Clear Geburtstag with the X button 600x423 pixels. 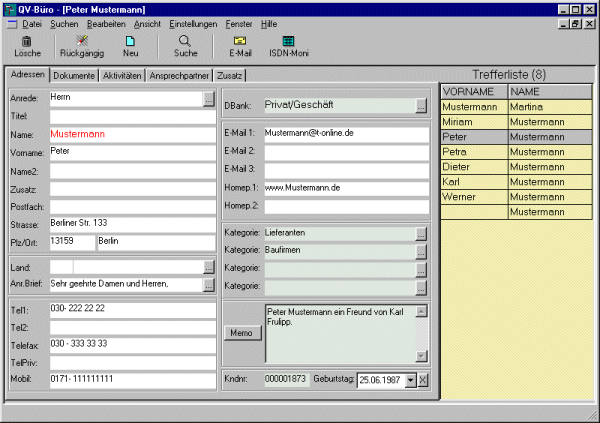coord(423,380)
